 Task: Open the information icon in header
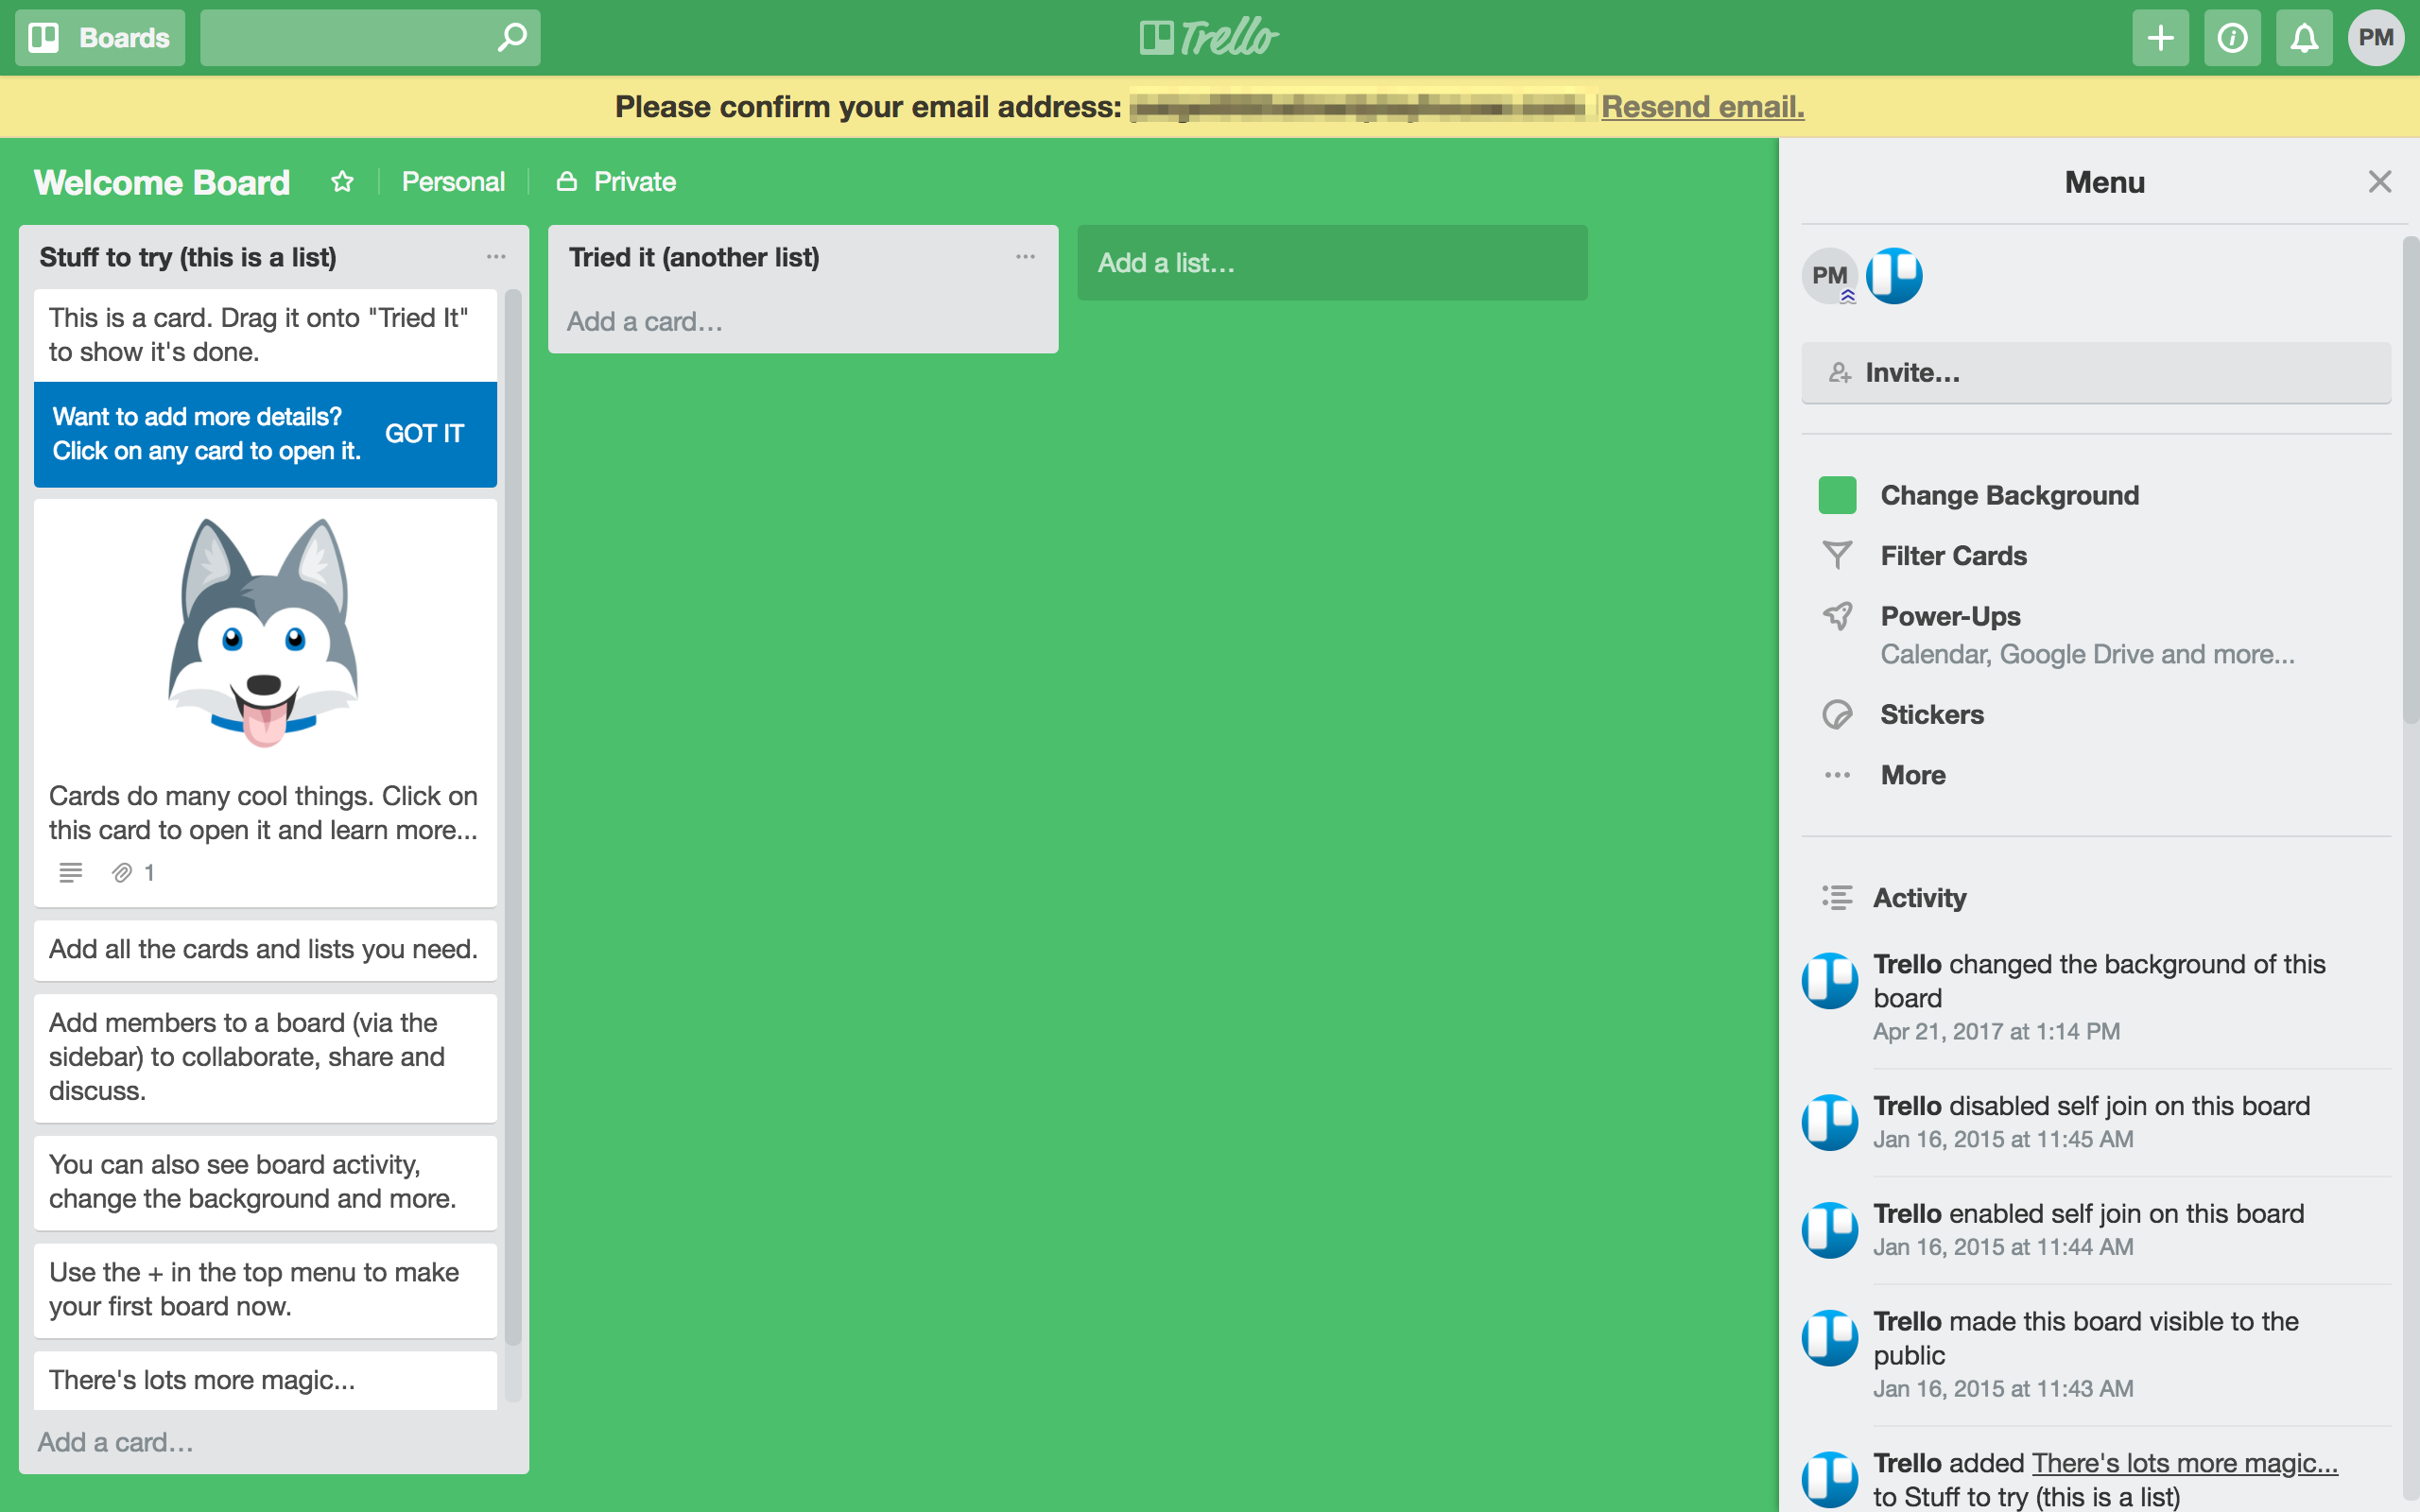tap(2232, 38)
